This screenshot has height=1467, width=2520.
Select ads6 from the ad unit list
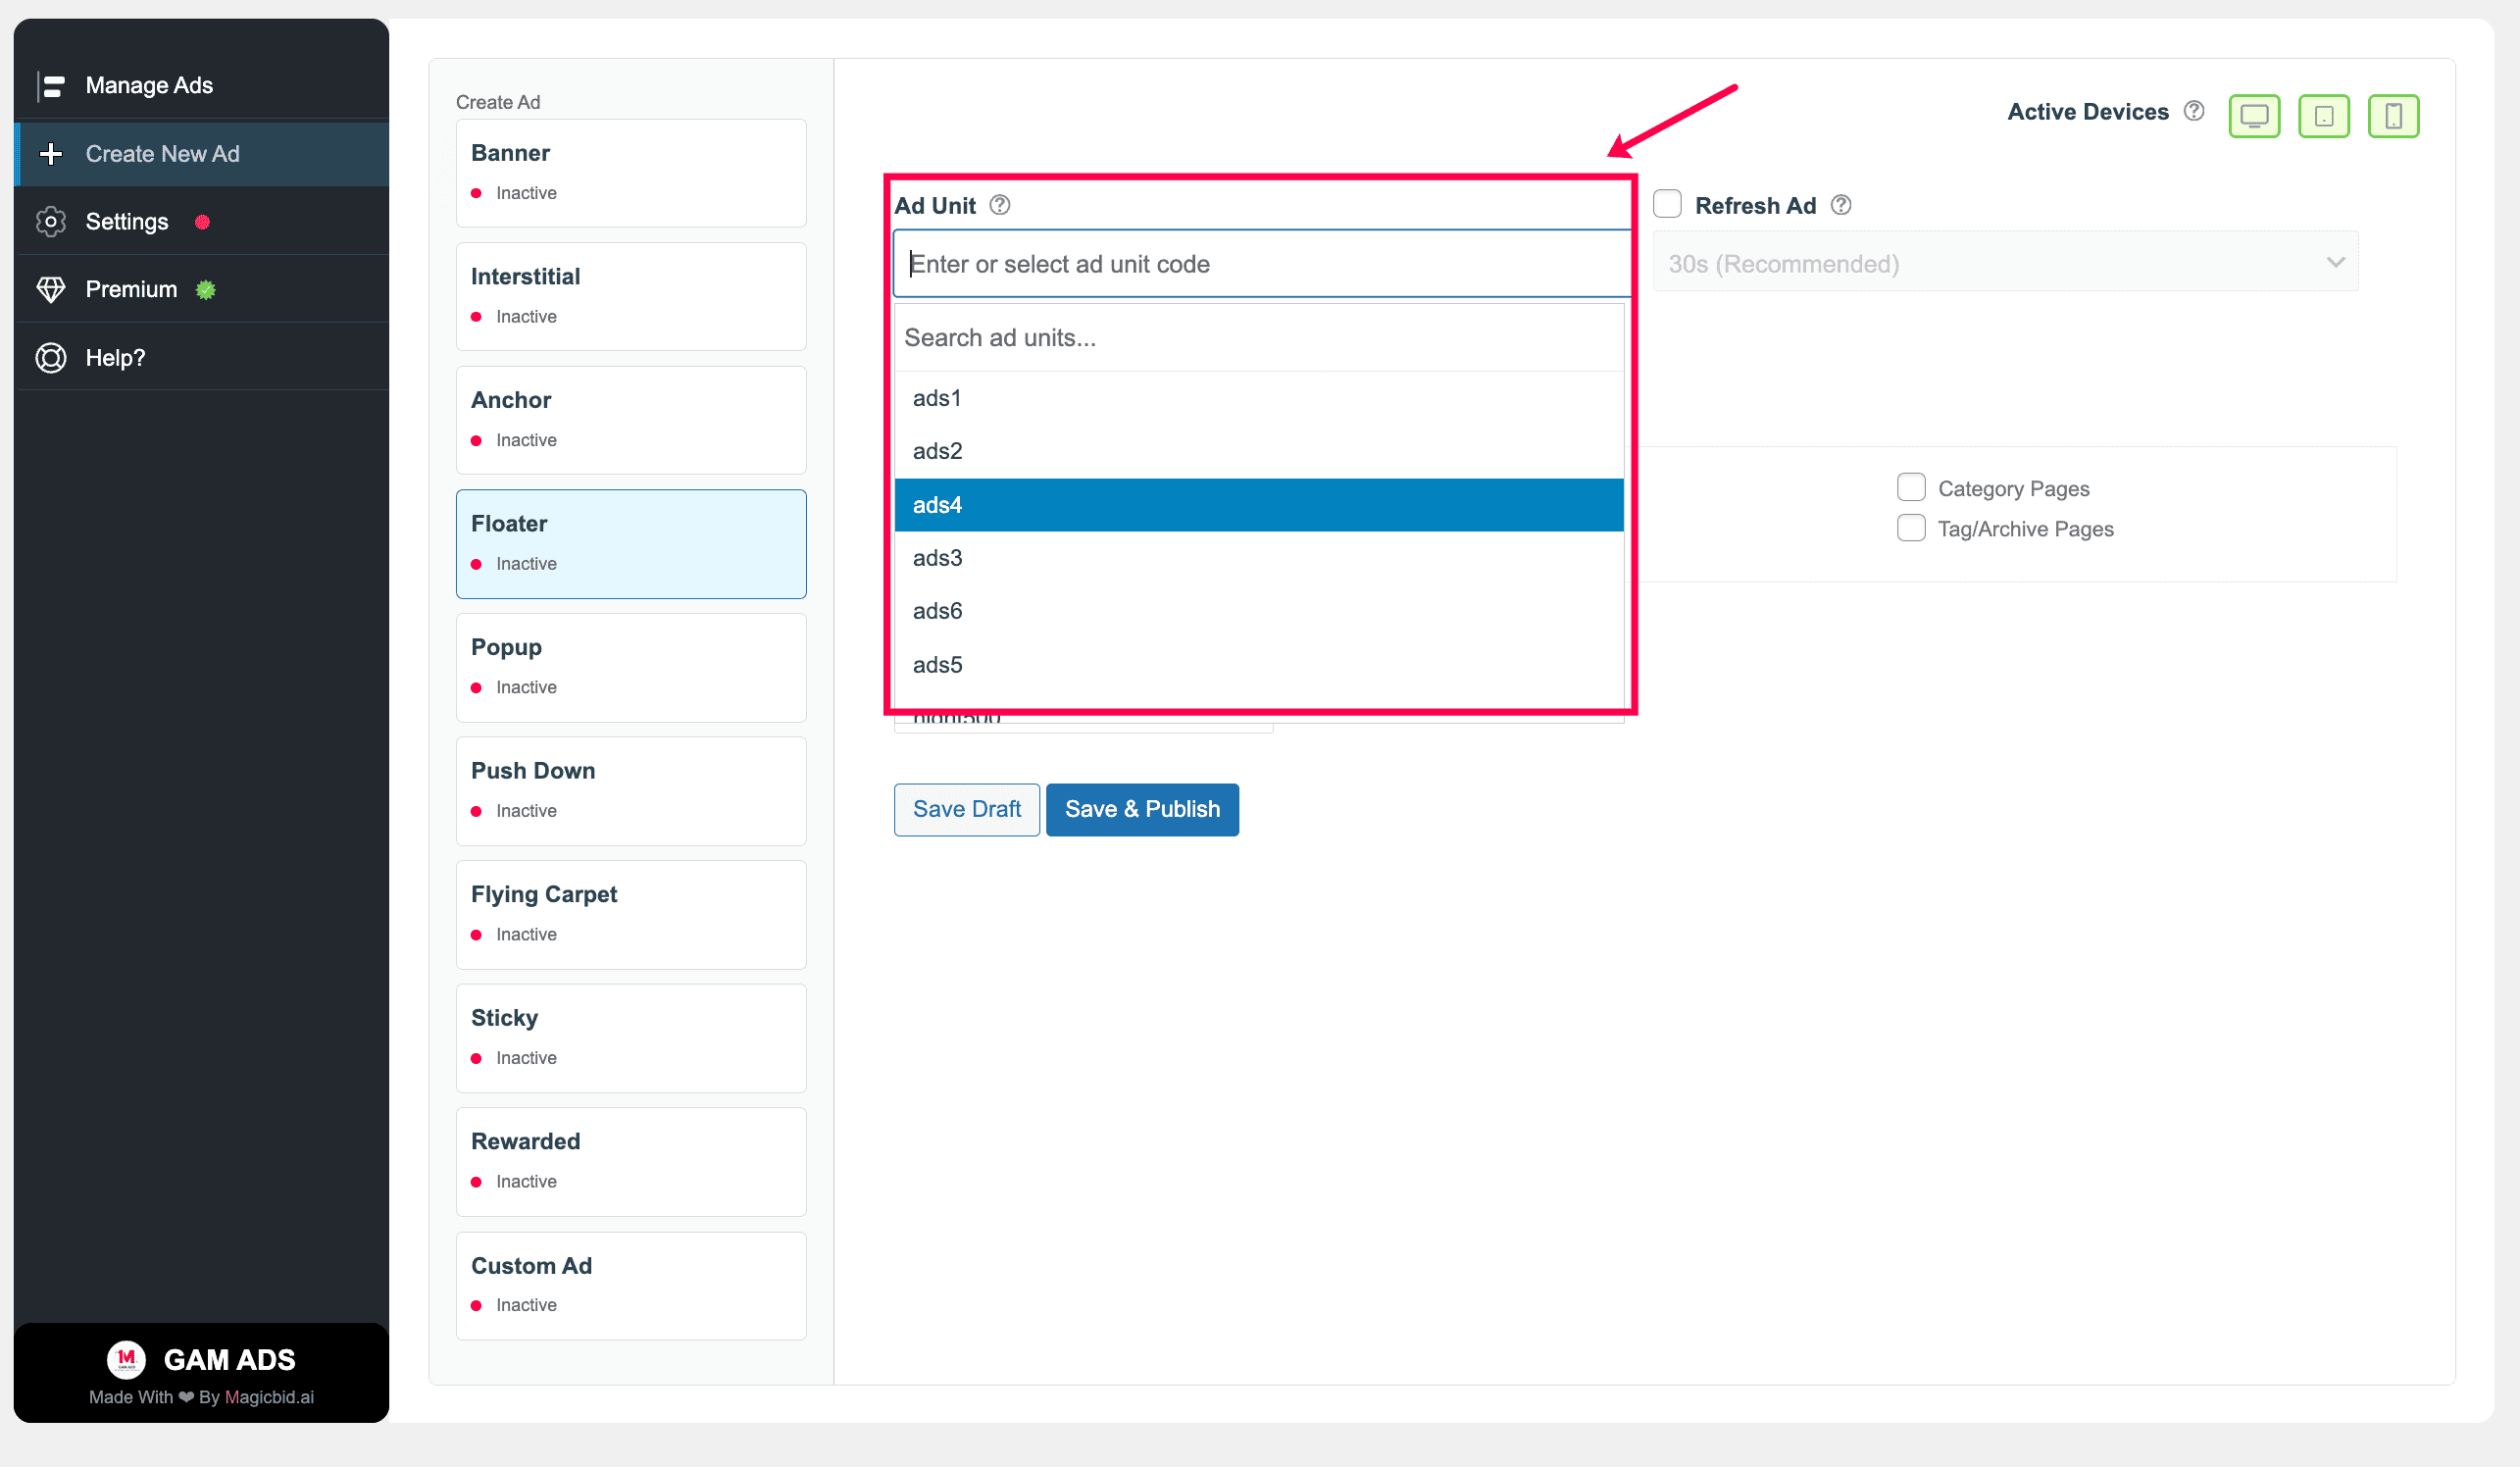[1258, 611]
